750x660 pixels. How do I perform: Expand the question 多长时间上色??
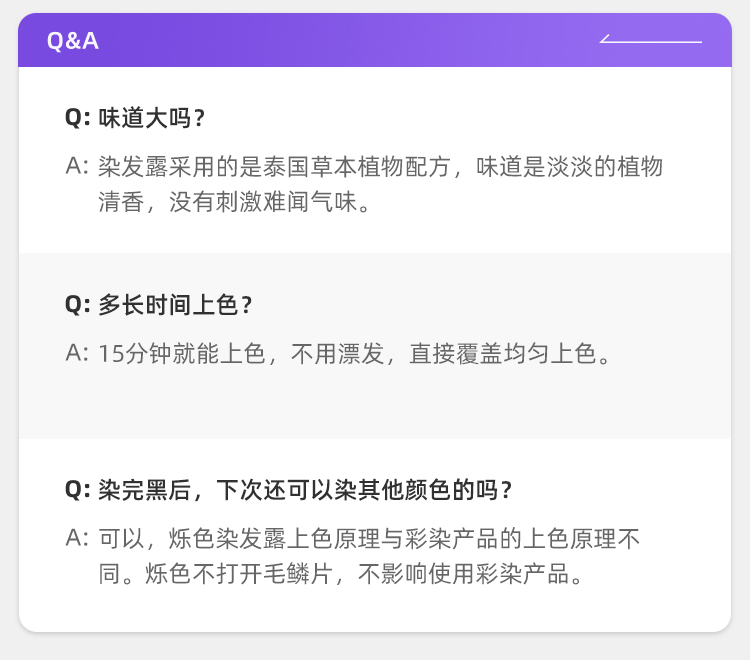click(x=174, y=304)
